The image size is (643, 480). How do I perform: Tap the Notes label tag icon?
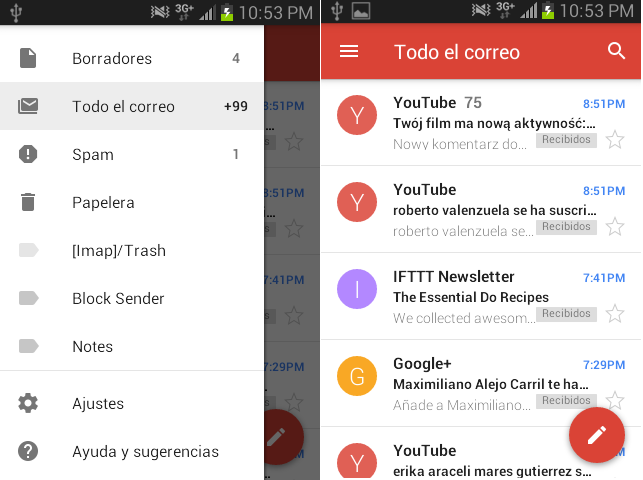point(29,346)
